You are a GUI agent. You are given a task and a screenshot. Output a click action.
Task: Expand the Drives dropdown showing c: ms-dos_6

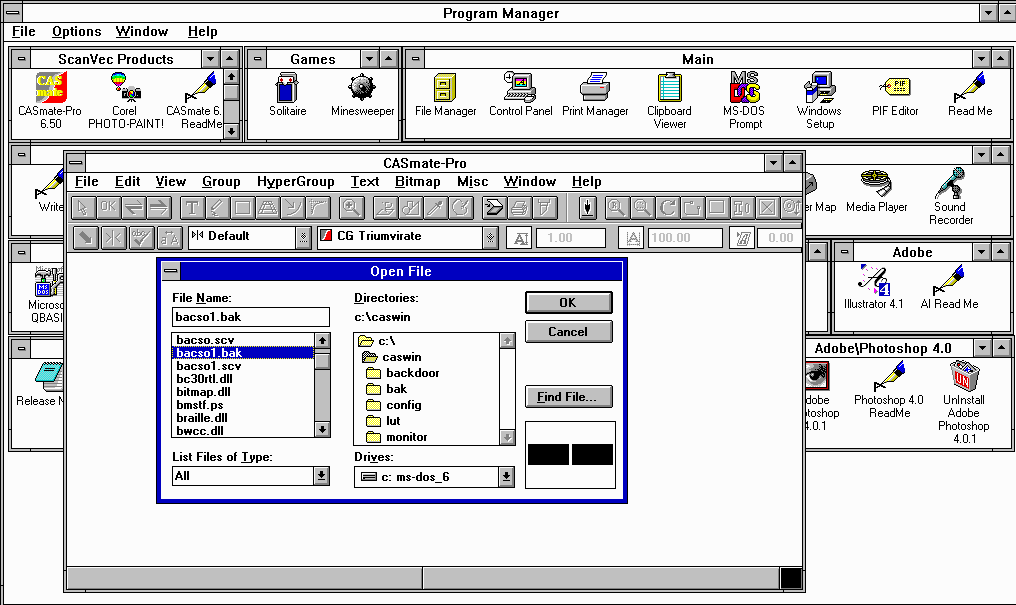tap(506, 477)
